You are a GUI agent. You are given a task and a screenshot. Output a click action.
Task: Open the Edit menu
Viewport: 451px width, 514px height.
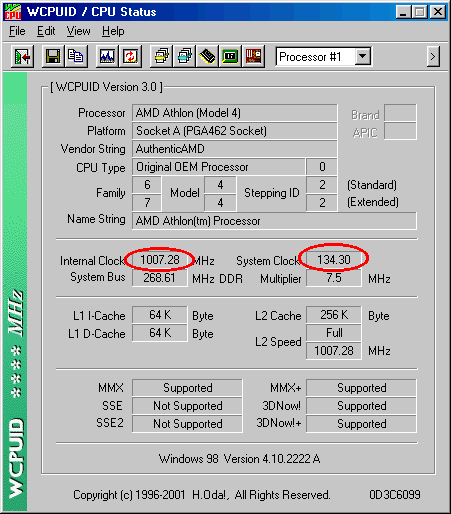click(x=46, y=31)
